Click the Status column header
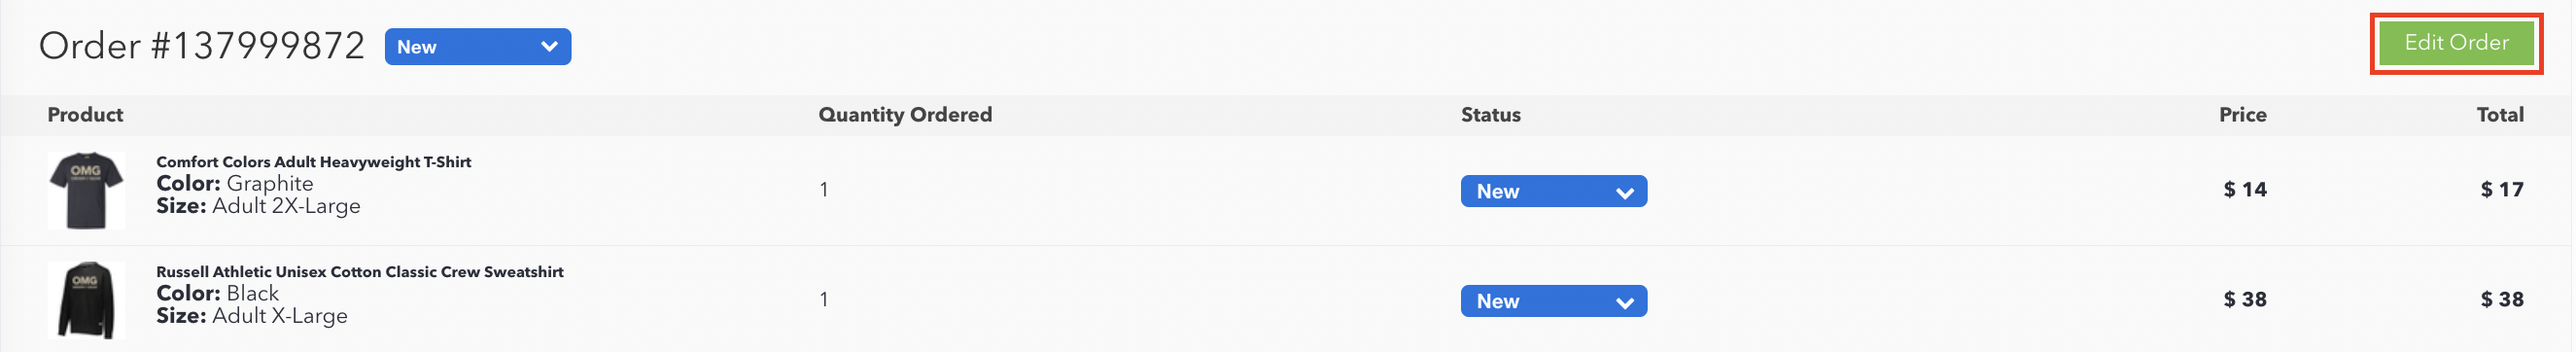Image resolution: width=2576 pixels, height=352 pixels. pos(1492,115)
